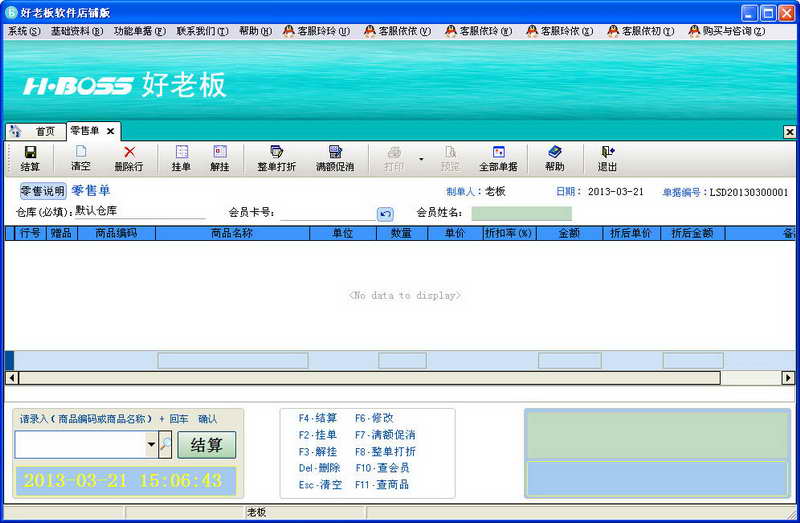Click the F11-查商品 shortcut text
The image size is (800, 523).
(x=382, y=485)
